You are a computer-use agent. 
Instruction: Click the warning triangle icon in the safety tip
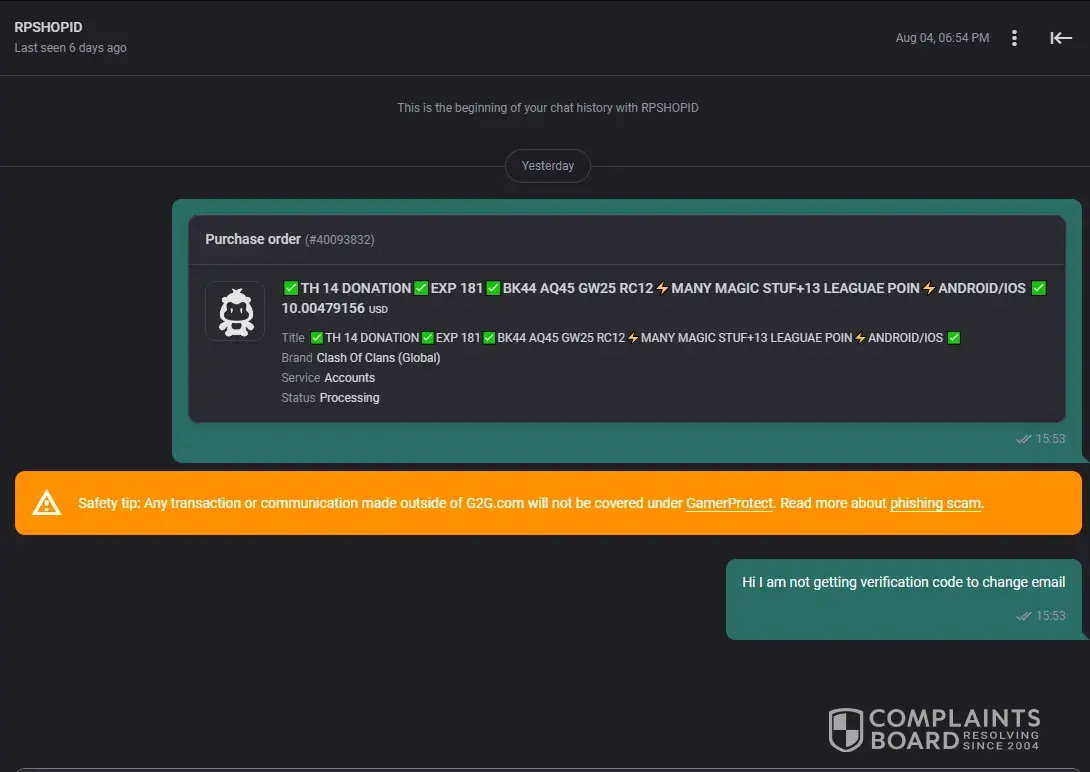pos(47,502)
